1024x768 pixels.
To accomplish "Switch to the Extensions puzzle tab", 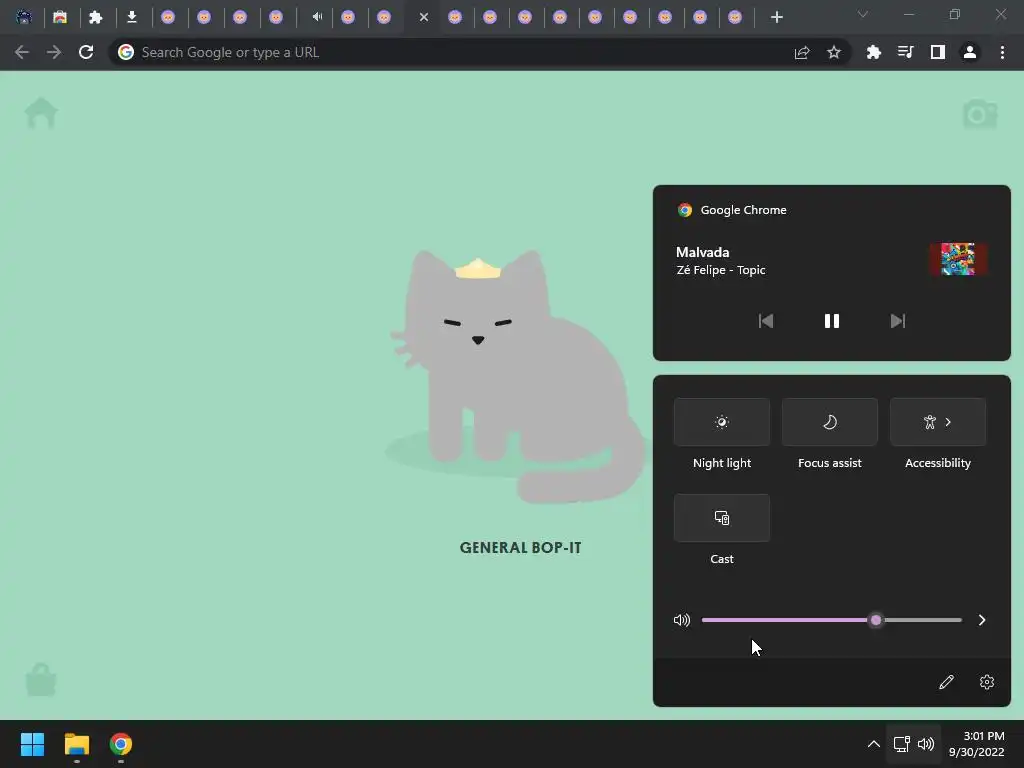I will (96, 17).
